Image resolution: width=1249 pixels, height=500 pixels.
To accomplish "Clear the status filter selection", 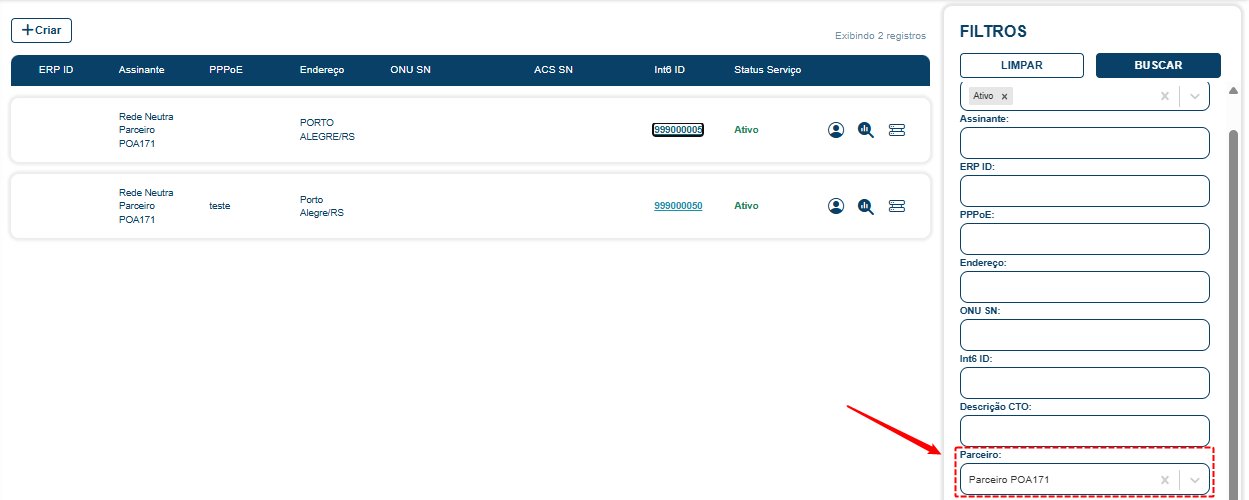I will [x=1164, y=96].
